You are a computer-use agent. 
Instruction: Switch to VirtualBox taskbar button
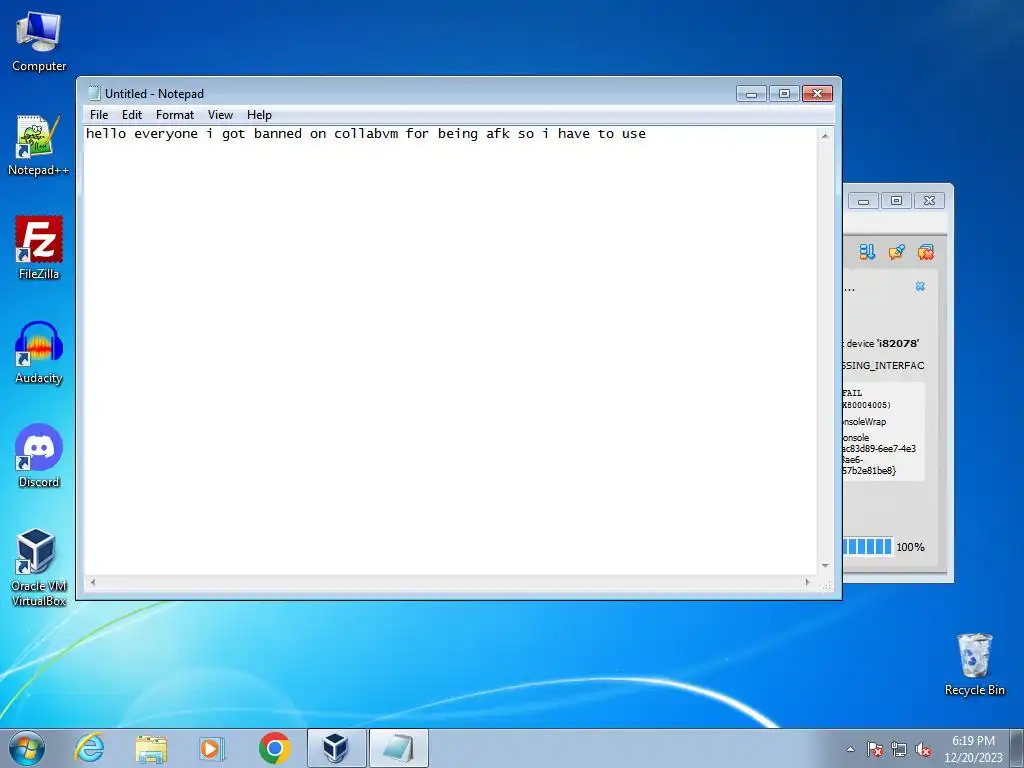336,748
